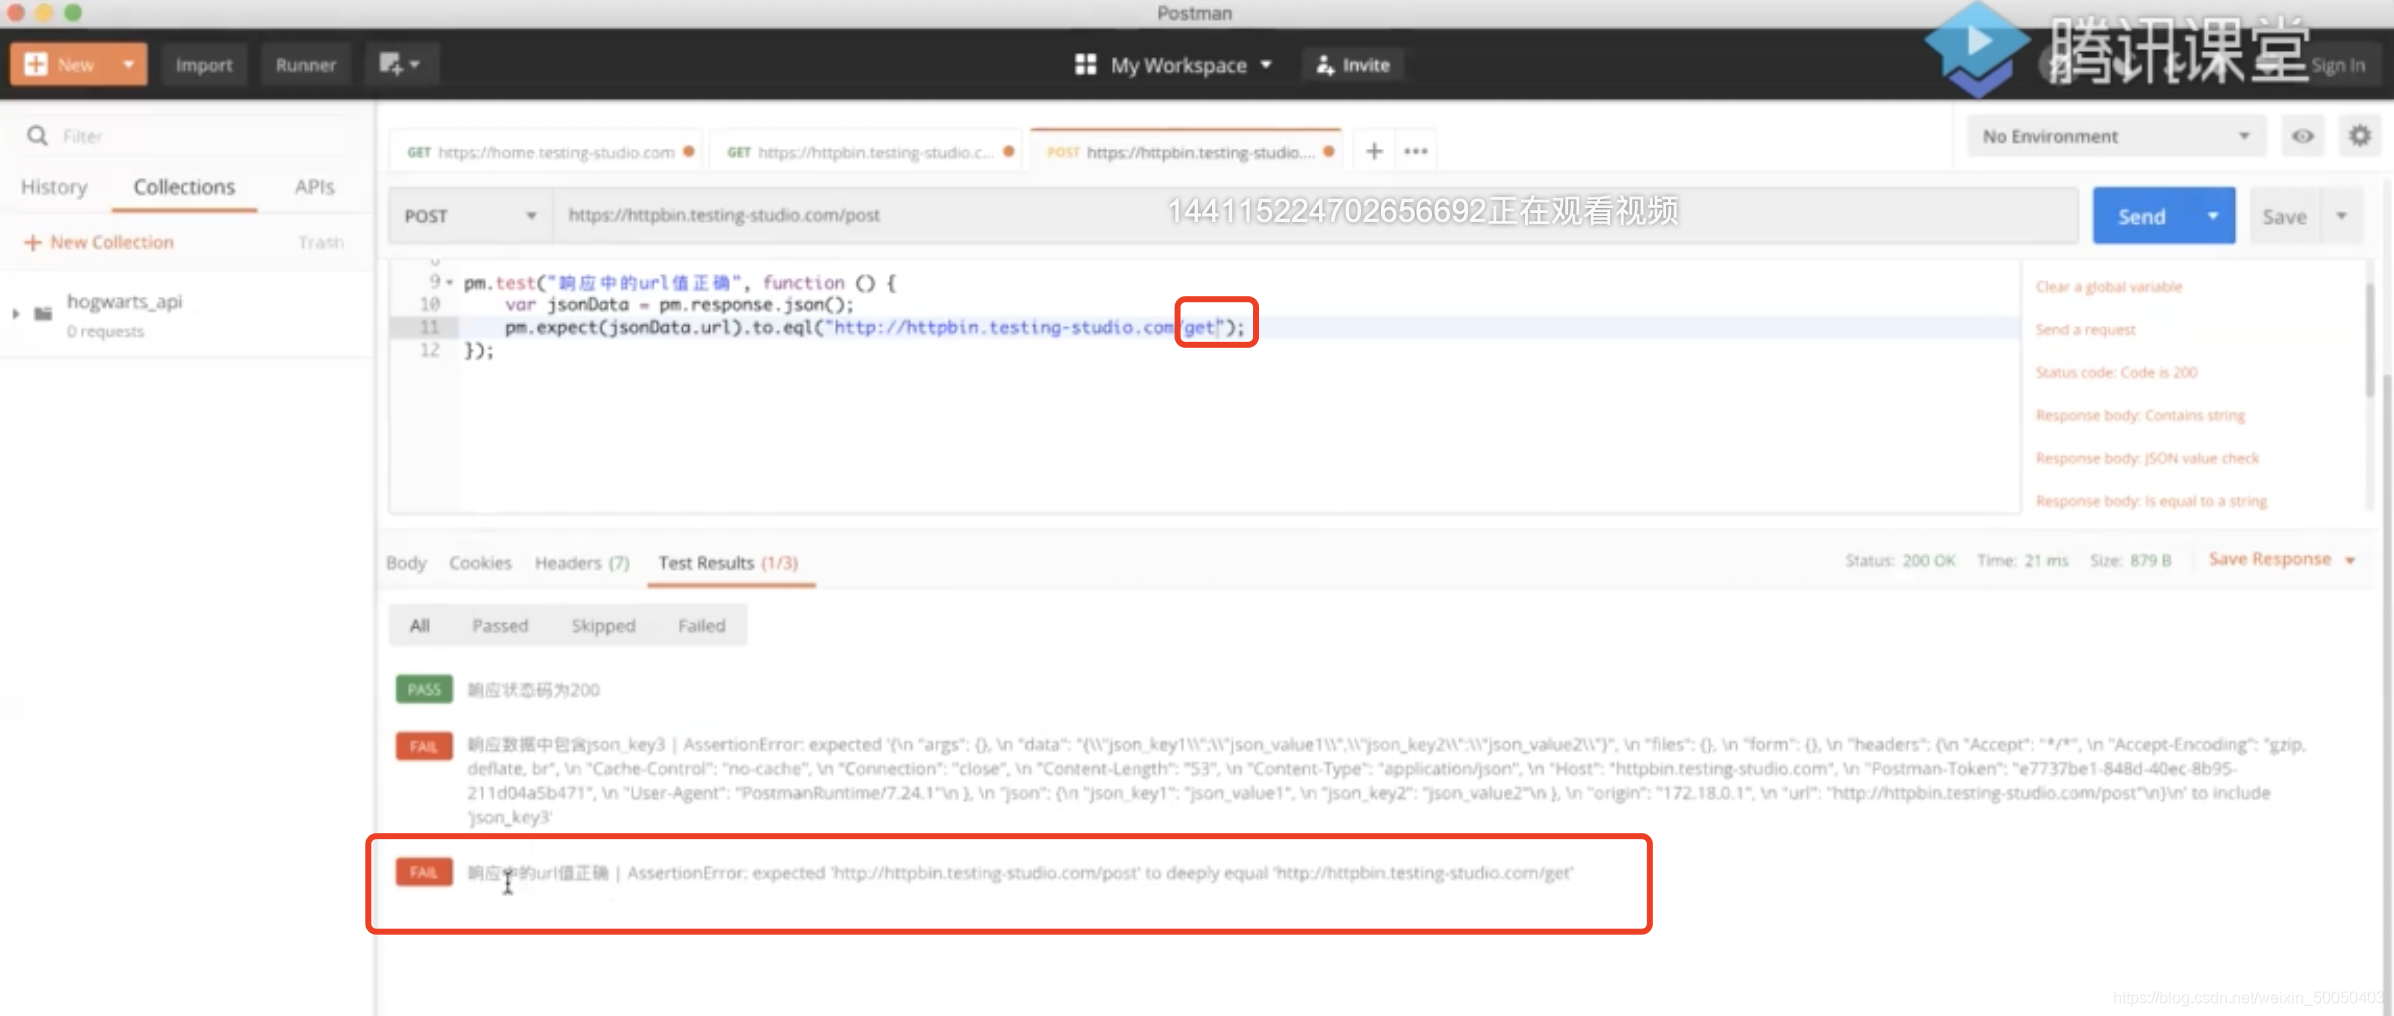
Task: Open the POST httpbin.testing-studio request tab
Action: click(1185, 152)
